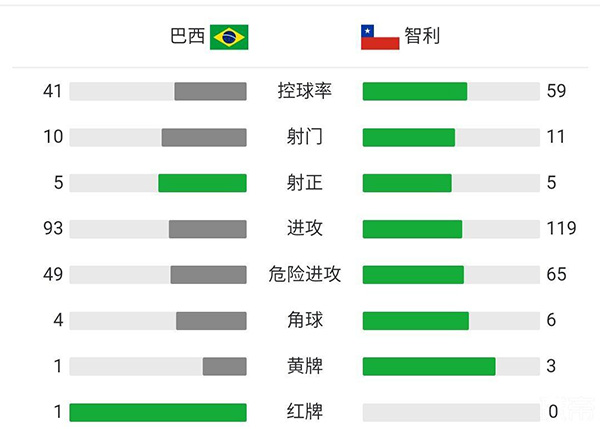Click the 射正 stat label
Screen dimensions: 600x429
click(304, 183)
